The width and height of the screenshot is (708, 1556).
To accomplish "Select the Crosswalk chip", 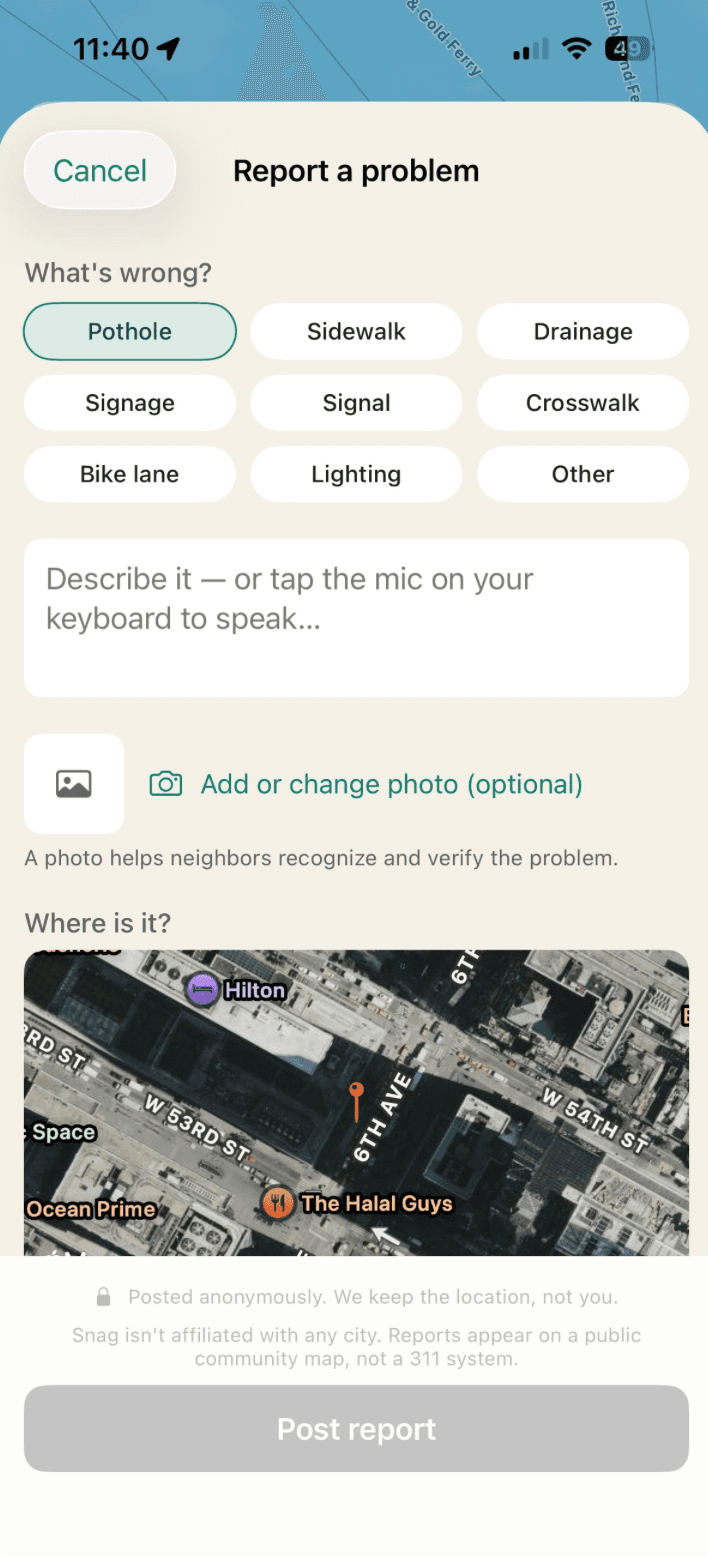I will click(583, 403).
